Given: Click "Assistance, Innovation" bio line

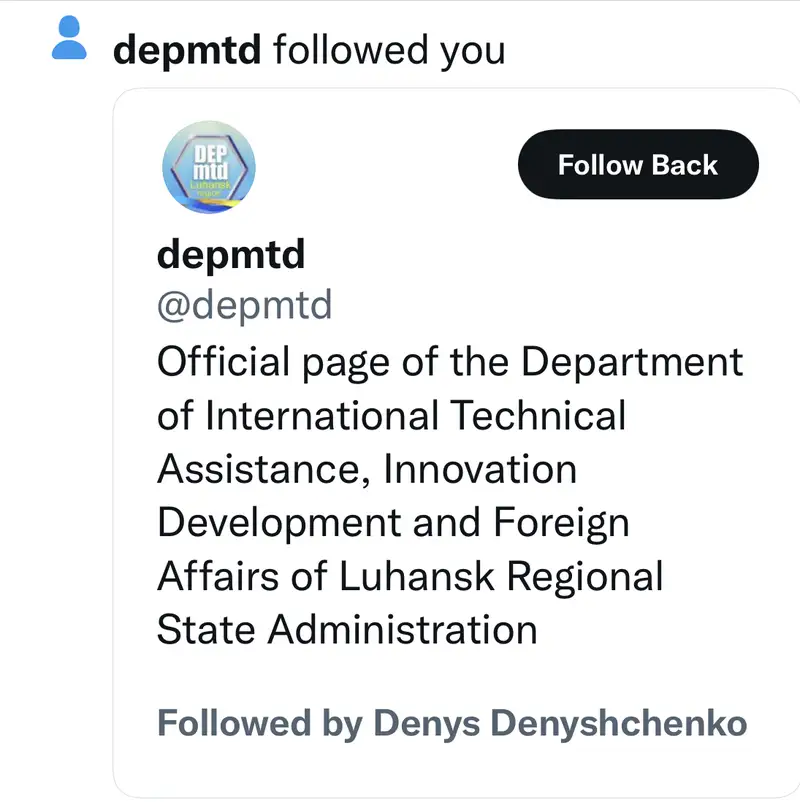Looking at the screenshot, I should [x=367, y=469].
